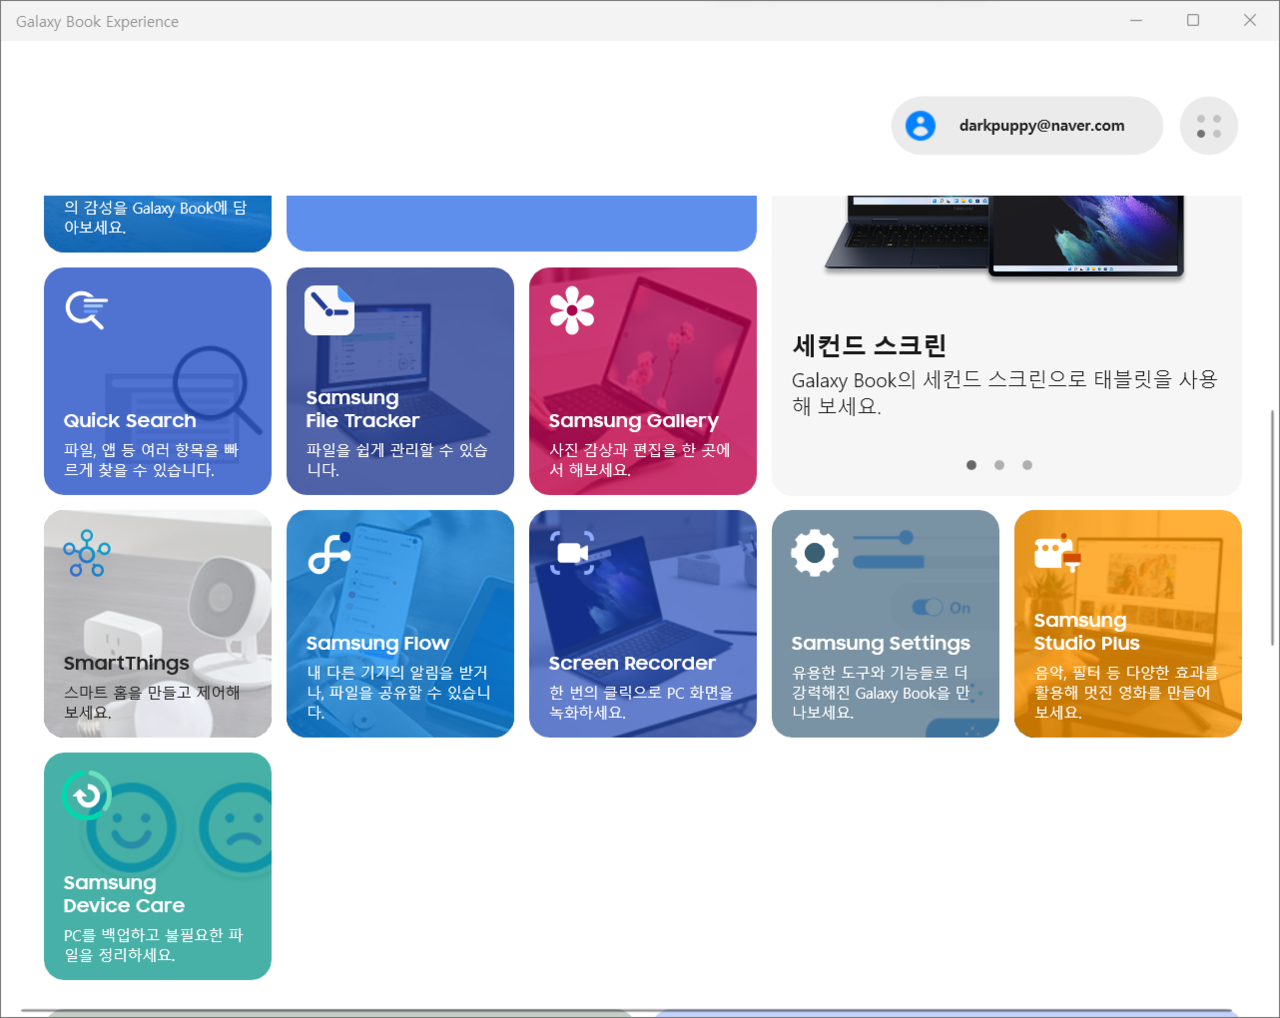Image resolution: width=1280 pixels, height=1018 pixels.
Task: Click the 세컨드 스크린 banner heading
Action: click(x=869, y=346)
